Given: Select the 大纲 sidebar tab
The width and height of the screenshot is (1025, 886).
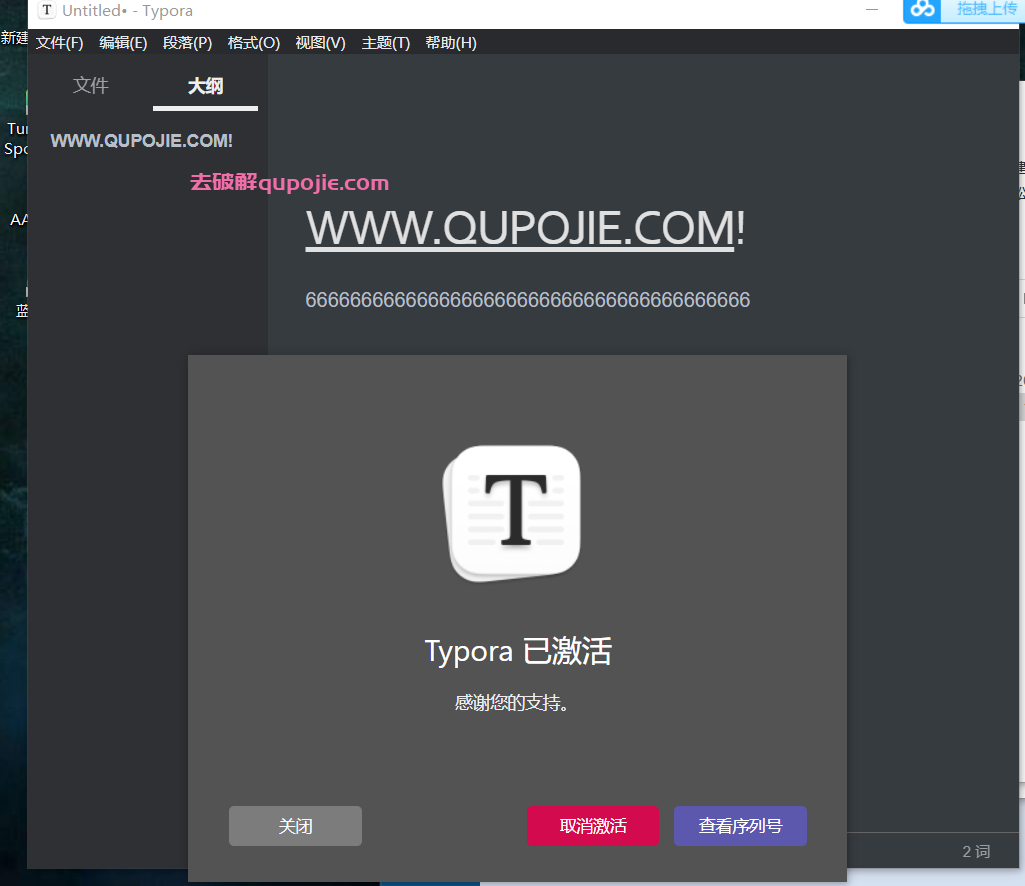Looking at the screenshot, I should click(x=205, y=86).
